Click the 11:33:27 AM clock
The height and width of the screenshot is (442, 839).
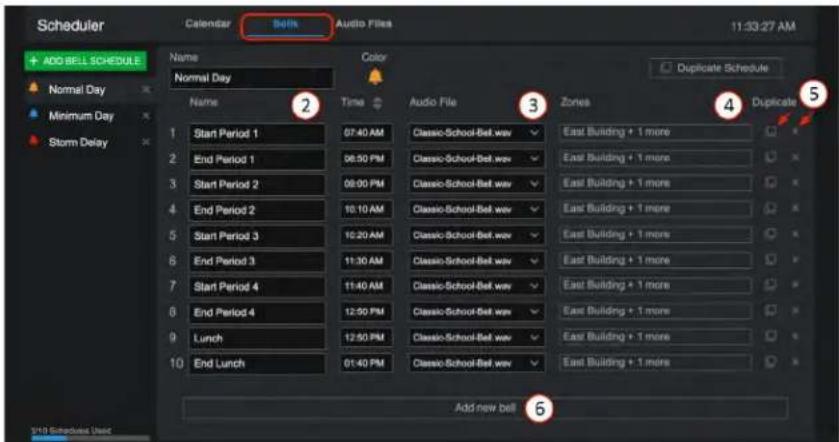(763, 26)
